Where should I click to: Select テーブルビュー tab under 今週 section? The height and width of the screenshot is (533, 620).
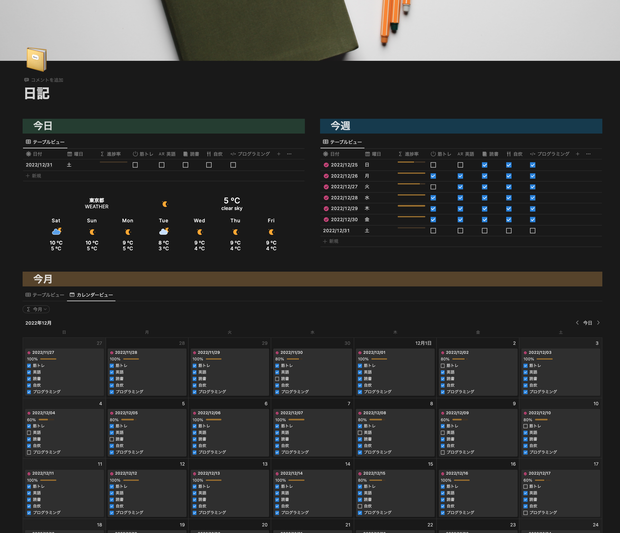[x=342, y=142]
